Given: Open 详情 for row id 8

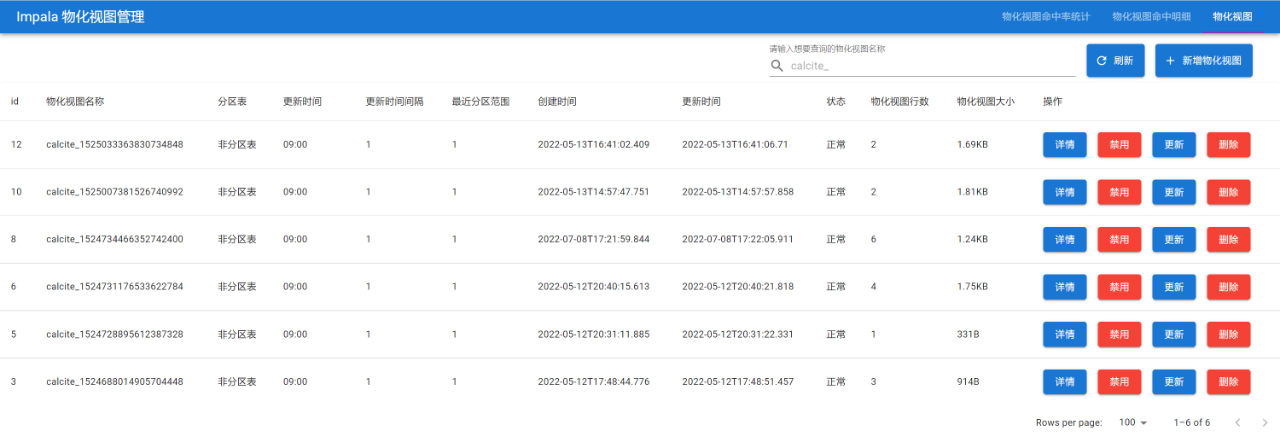Looking at the screenshot, I should point(1064,239).
